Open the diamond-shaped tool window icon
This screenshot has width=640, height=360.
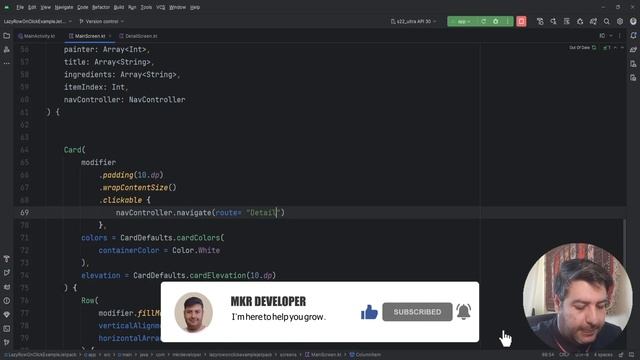[x=7, y=315]
